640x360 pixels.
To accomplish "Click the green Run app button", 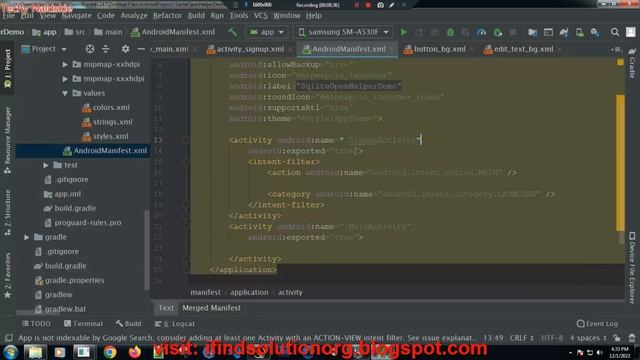I will click(404, 32).
